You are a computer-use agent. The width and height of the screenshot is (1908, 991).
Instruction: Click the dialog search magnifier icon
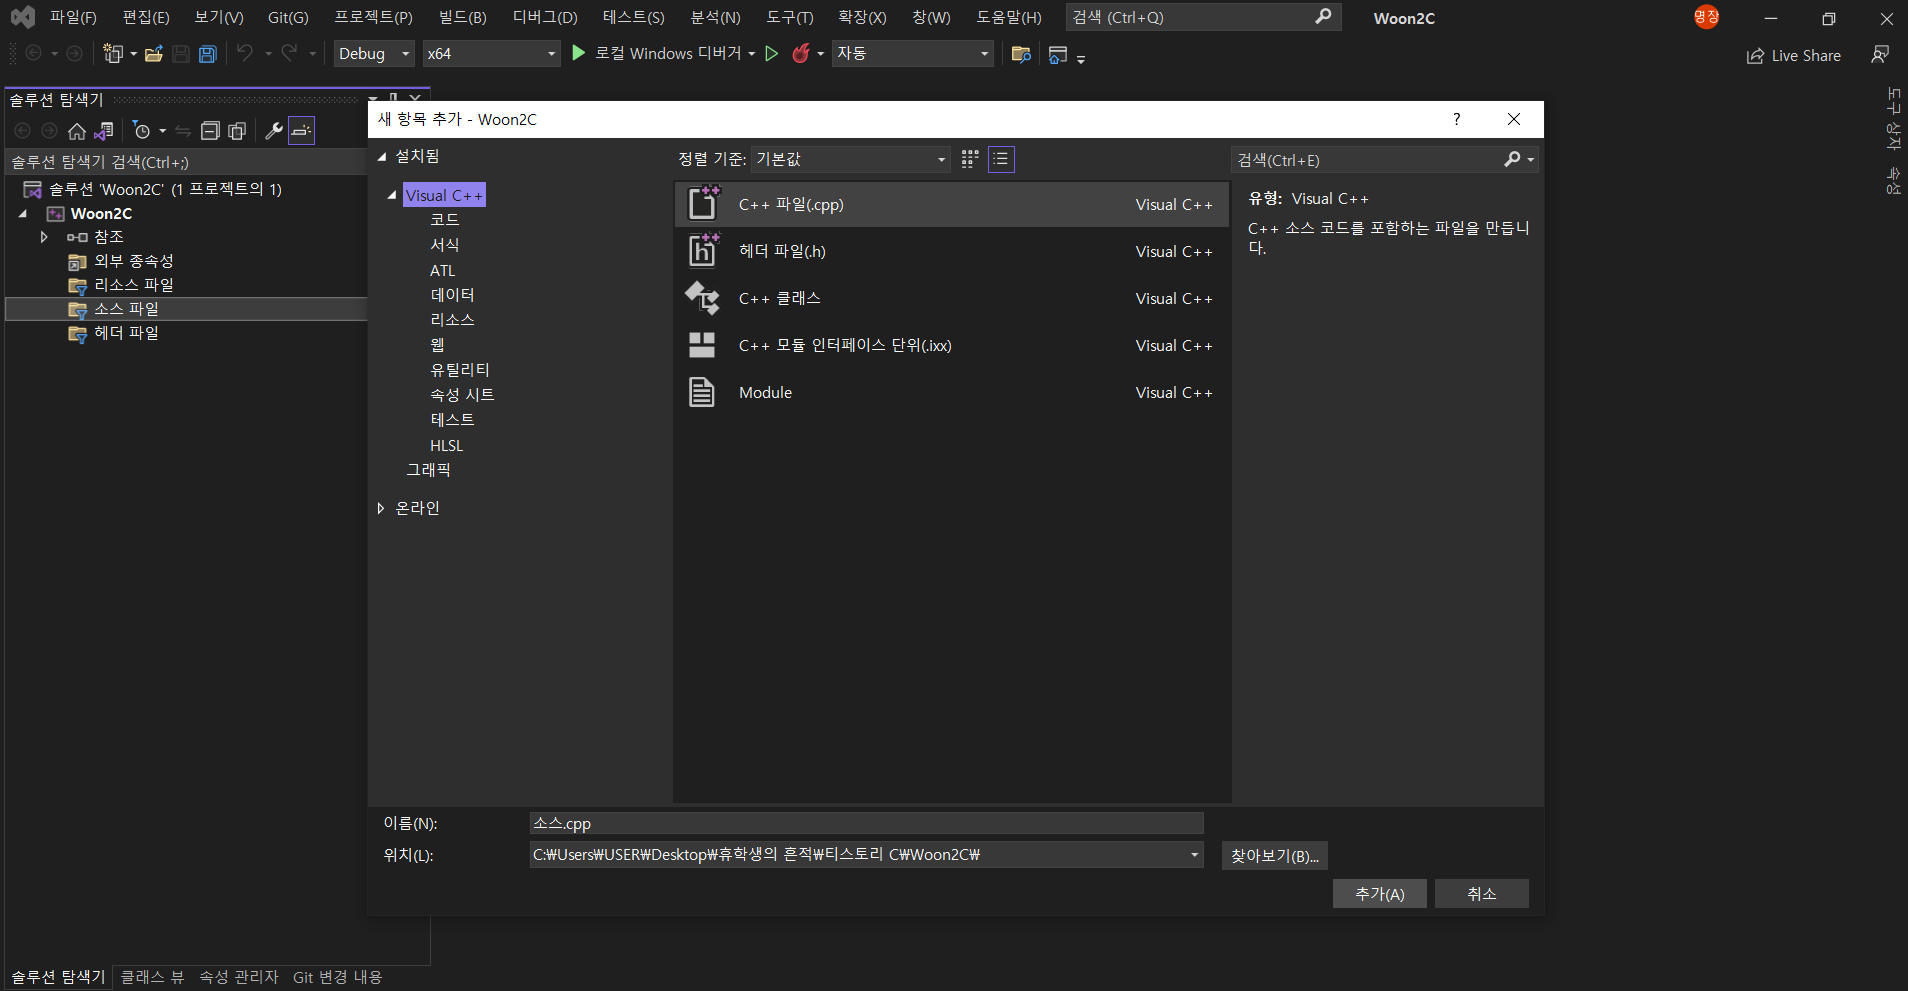1512,159
